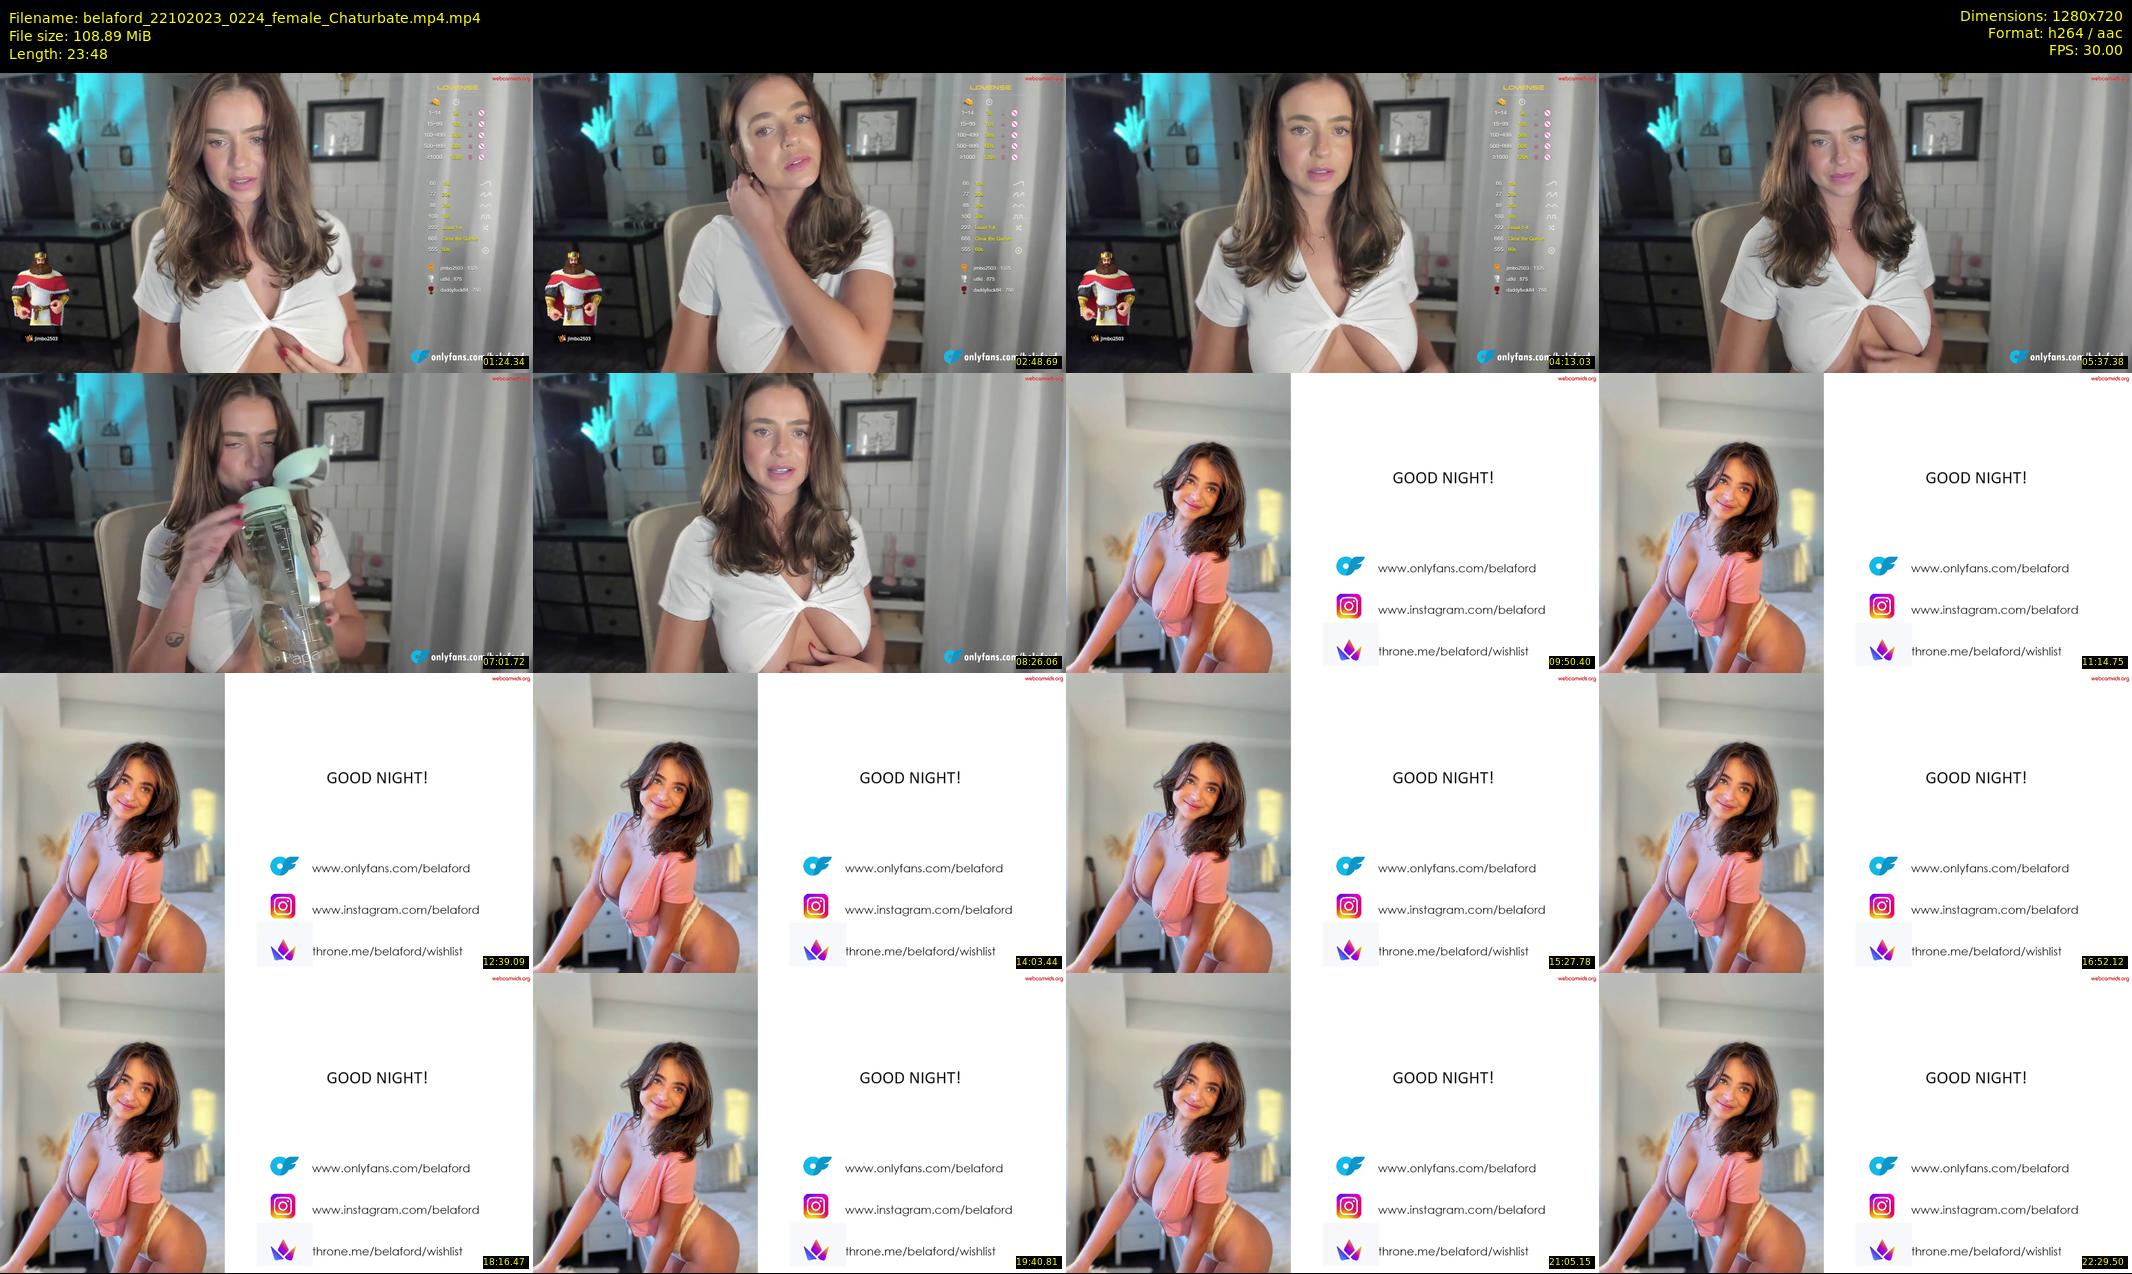
Task: Click the OnlyFans watermark logo in the 07:01.72 frame
Action: [419, 657]
